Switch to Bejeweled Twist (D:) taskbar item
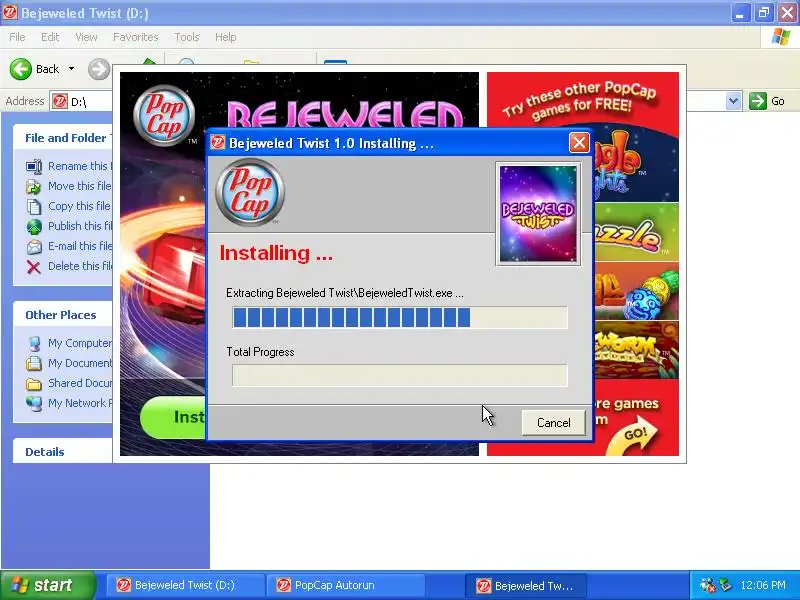This screenshot has width=800, height=600. 185,585
